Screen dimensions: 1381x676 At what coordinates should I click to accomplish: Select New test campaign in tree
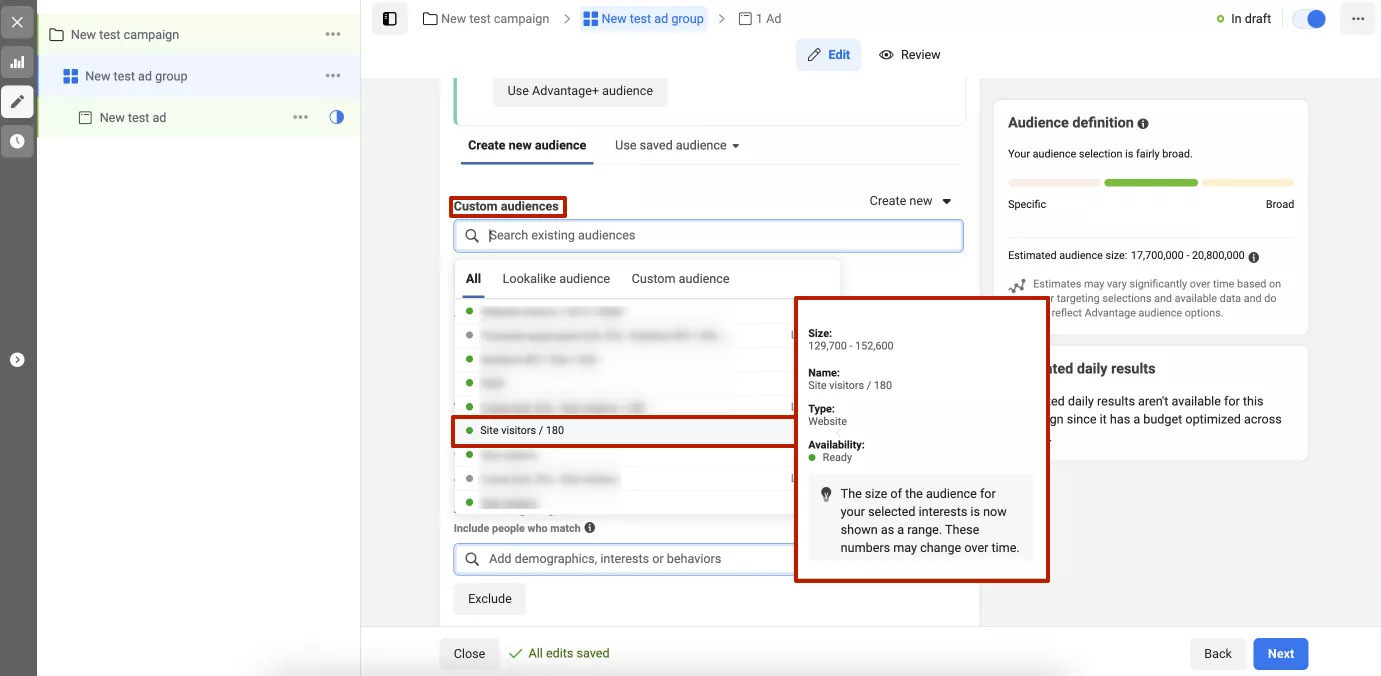(x=125, y=35)
